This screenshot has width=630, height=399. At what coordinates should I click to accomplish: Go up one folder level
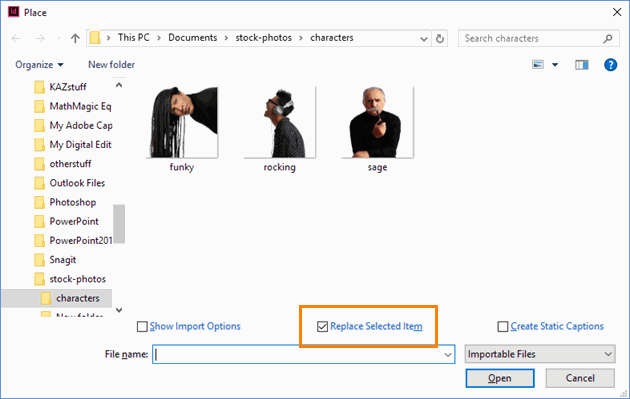tap(75, 39)
